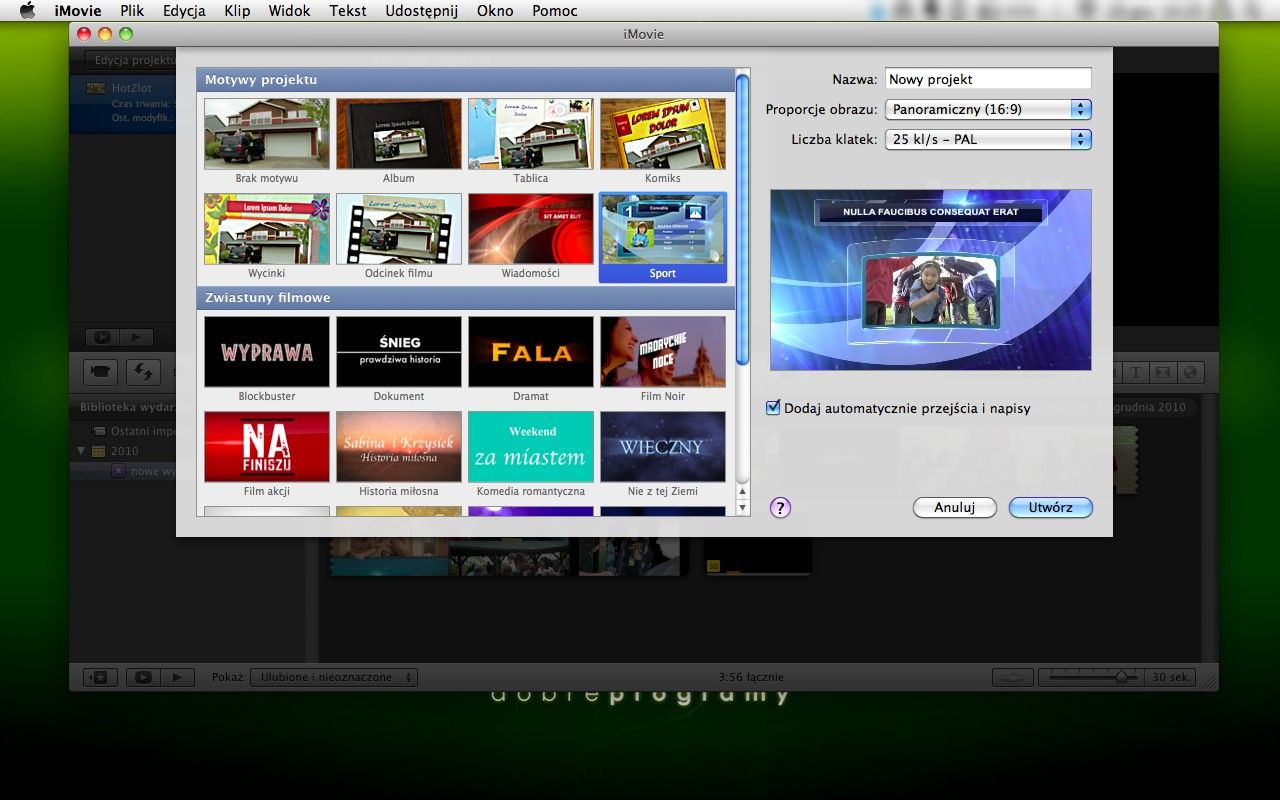Click the Anuluj button
1280x800 pixels.
[954, 507]
